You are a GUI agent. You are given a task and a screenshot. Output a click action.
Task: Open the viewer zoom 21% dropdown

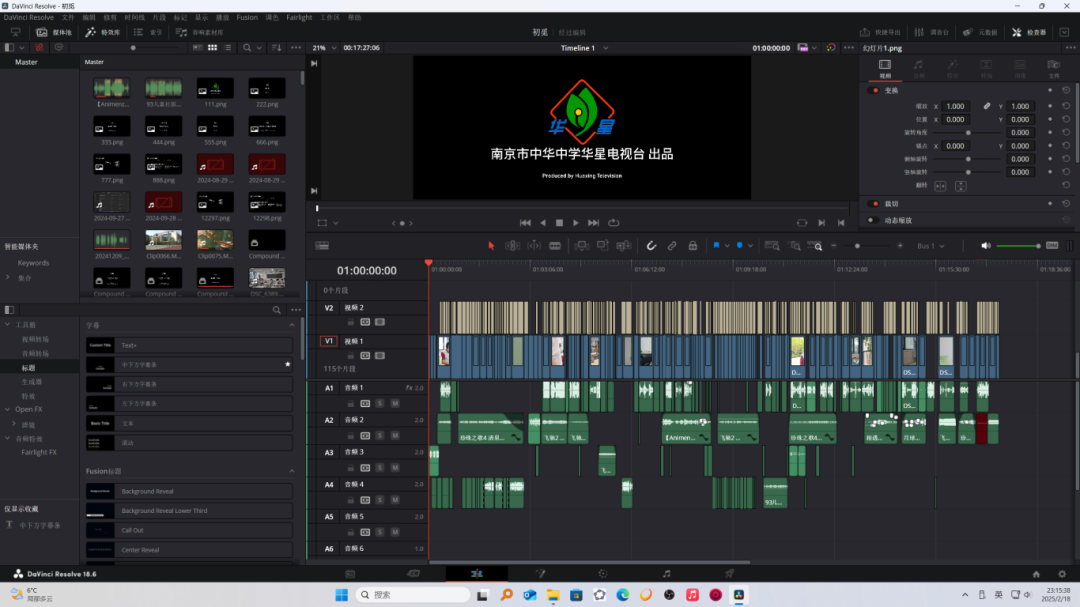324,48
